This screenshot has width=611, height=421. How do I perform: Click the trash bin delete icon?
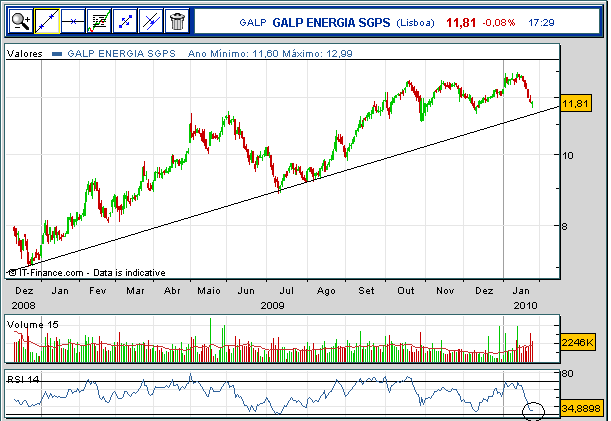[x=177, y=21]
